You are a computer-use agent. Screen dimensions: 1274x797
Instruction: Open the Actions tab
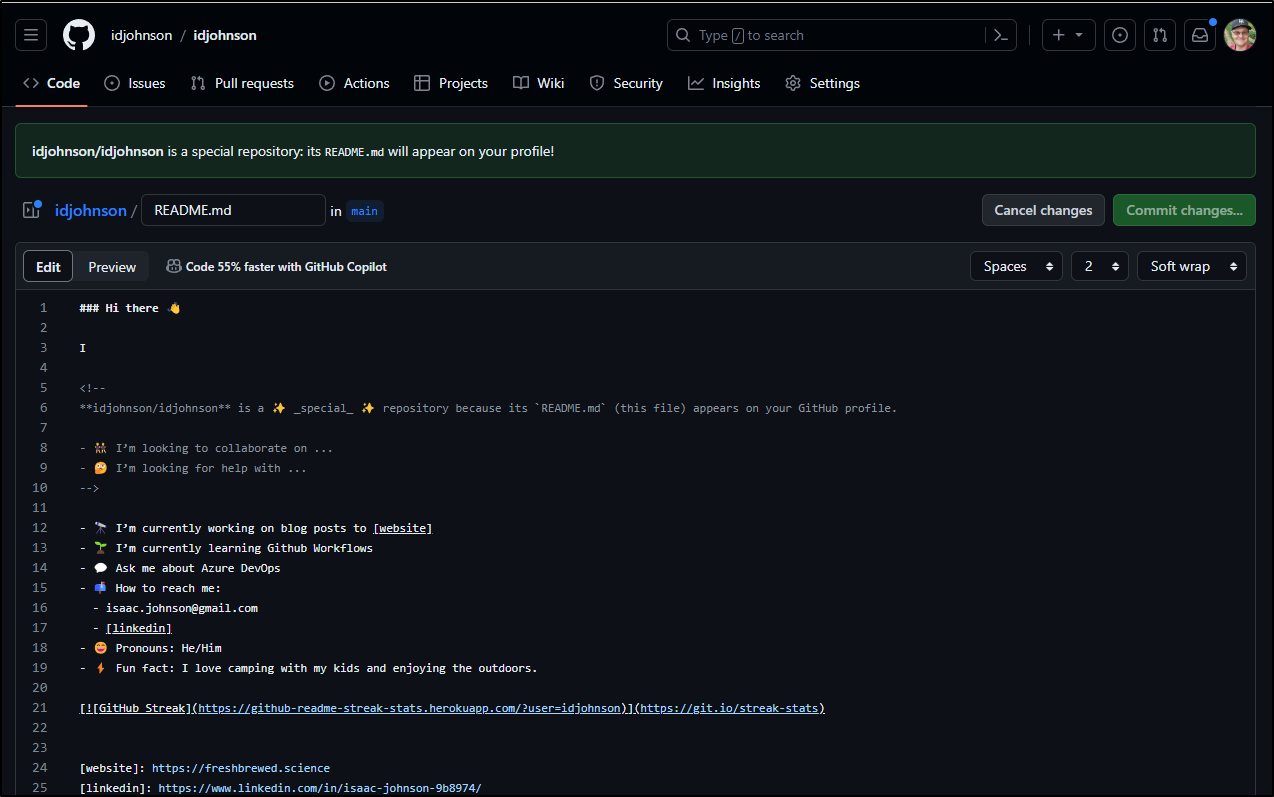(x=354, y=83)
